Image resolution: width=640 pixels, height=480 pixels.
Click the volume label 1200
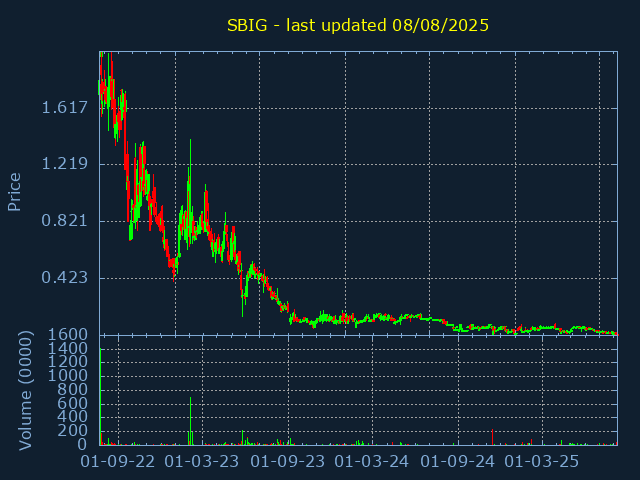(68, 362)
